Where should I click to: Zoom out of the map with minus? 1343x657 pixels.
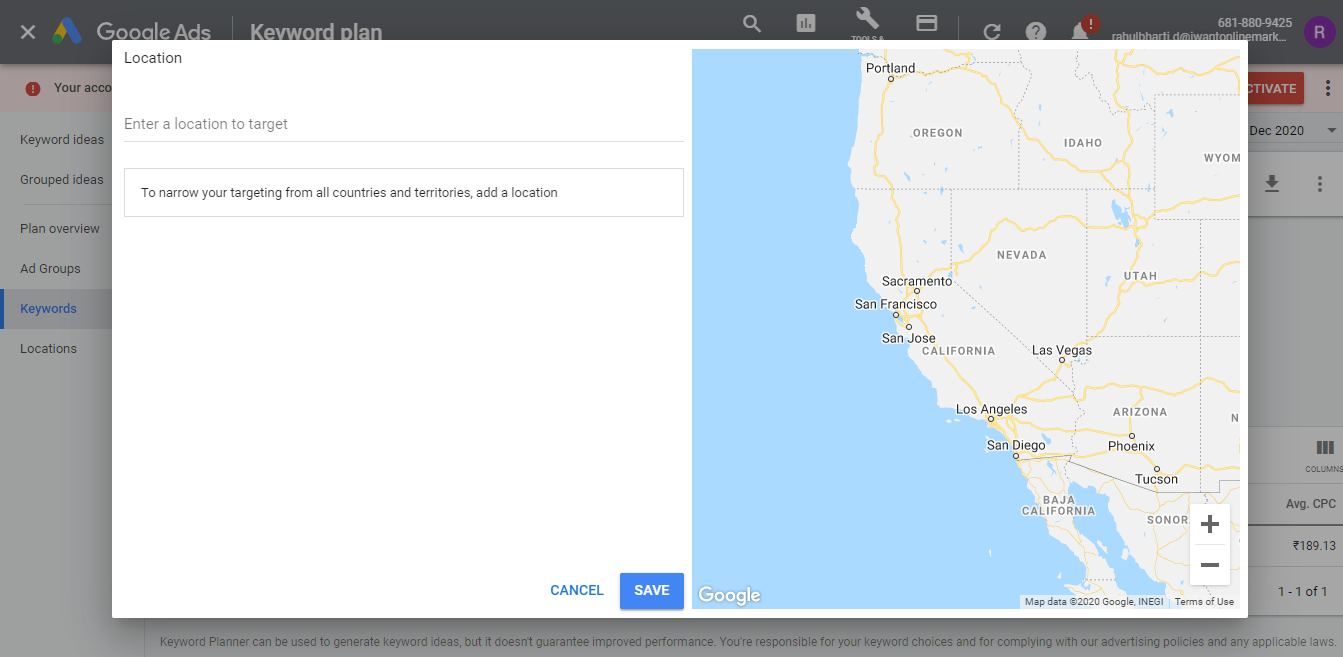point(1210,565)
